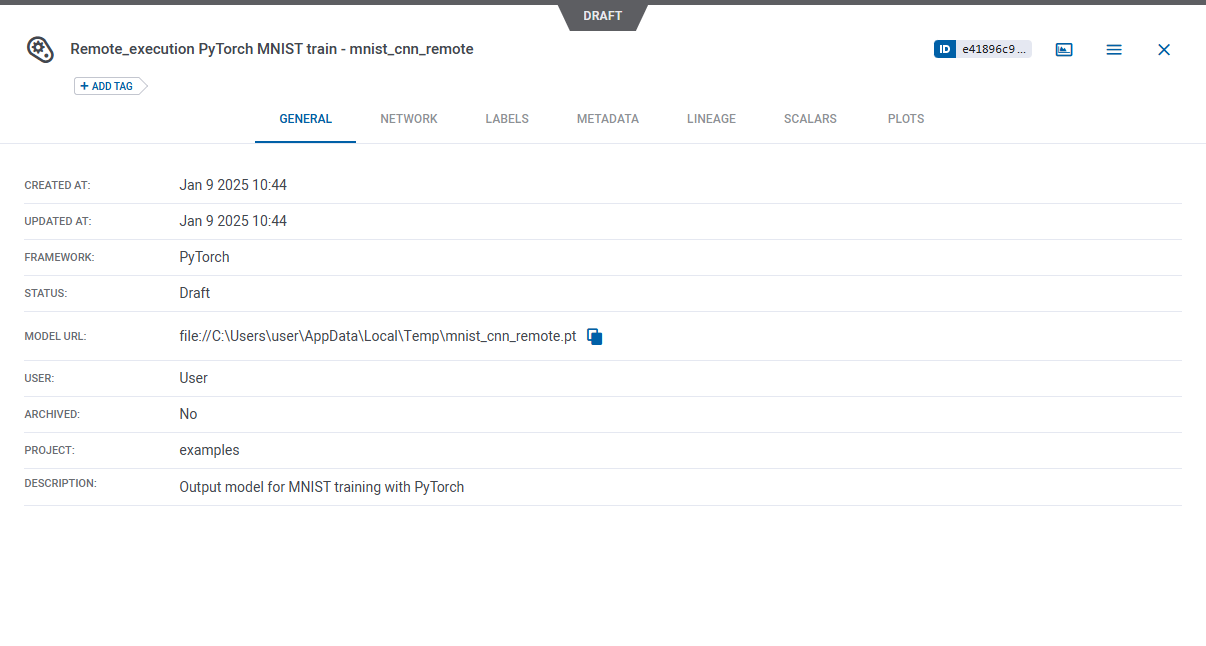Click the examples project value
Screen dimensions: 1206x646
click(209, 450)
